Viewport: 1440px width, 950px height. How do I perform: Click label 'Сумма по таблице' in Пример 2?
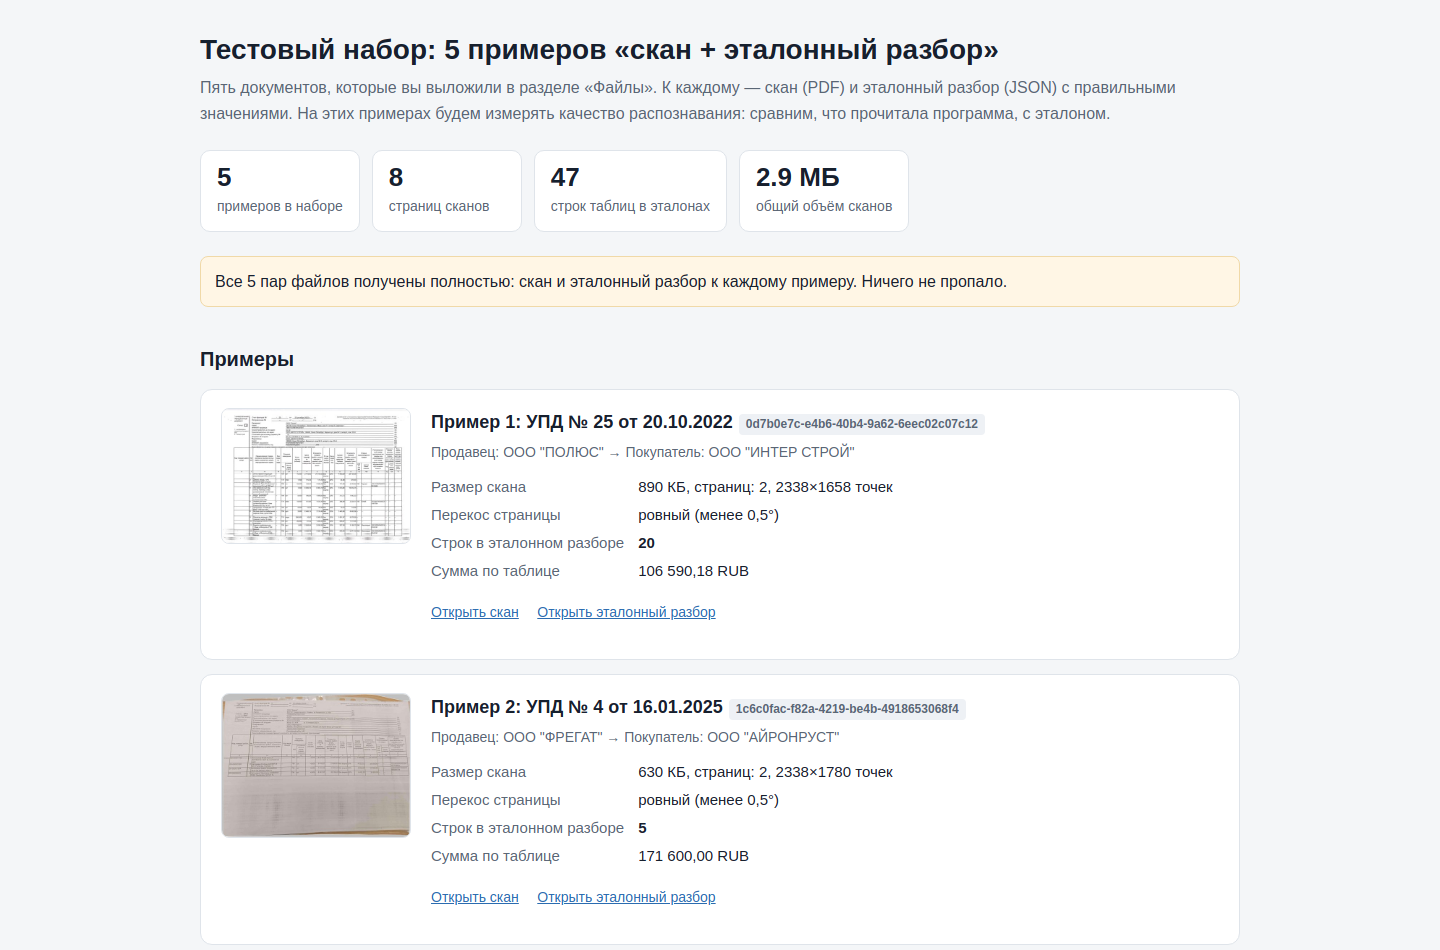click(496, 856)
